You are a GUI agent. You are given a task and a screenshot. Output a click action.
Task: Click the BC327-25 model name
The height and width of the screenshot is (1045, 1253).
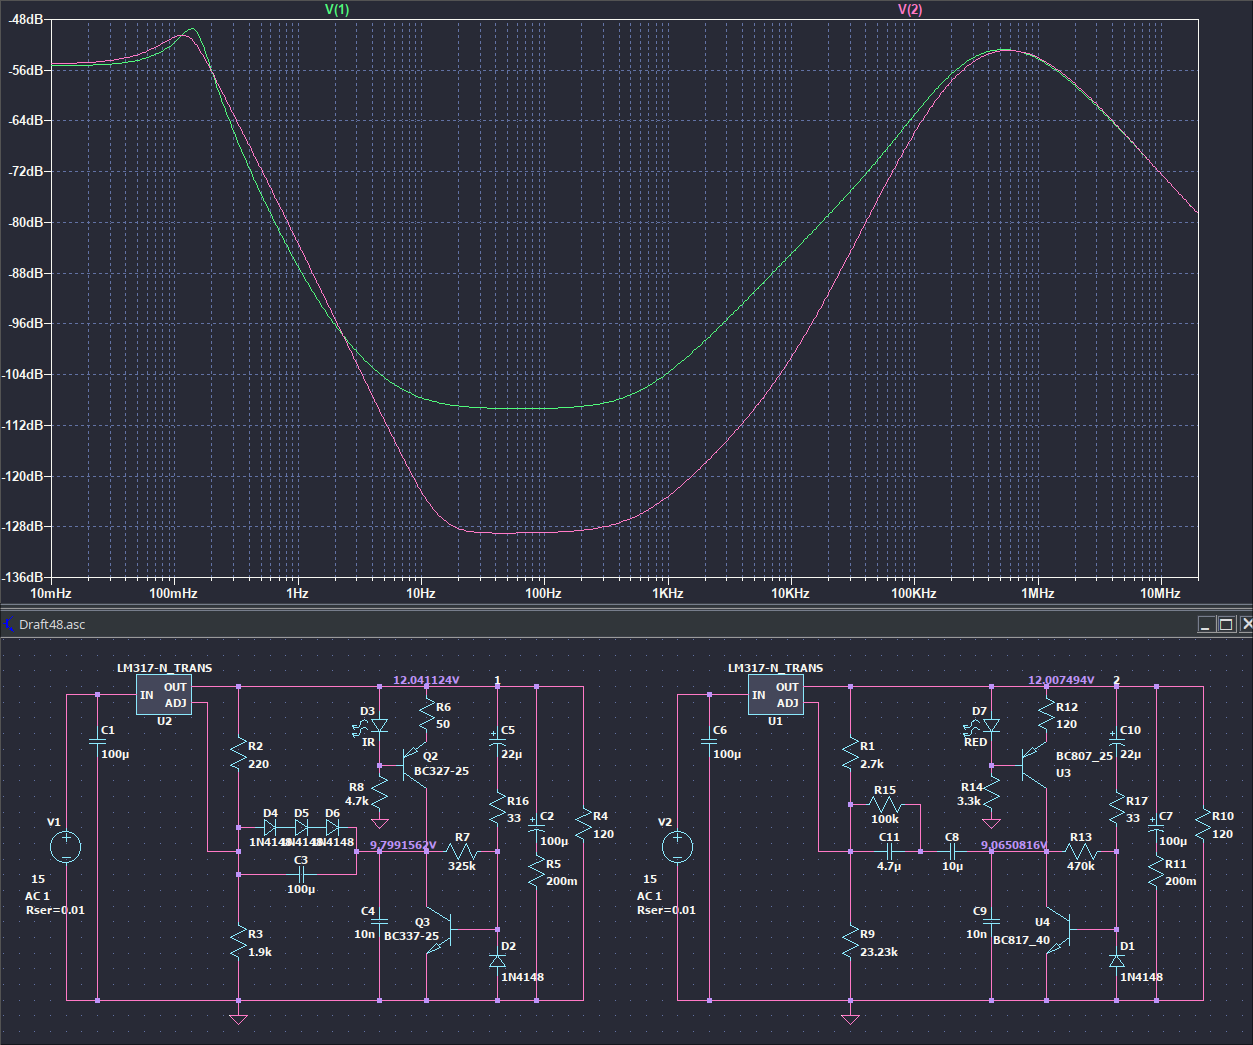coord(441,771)
